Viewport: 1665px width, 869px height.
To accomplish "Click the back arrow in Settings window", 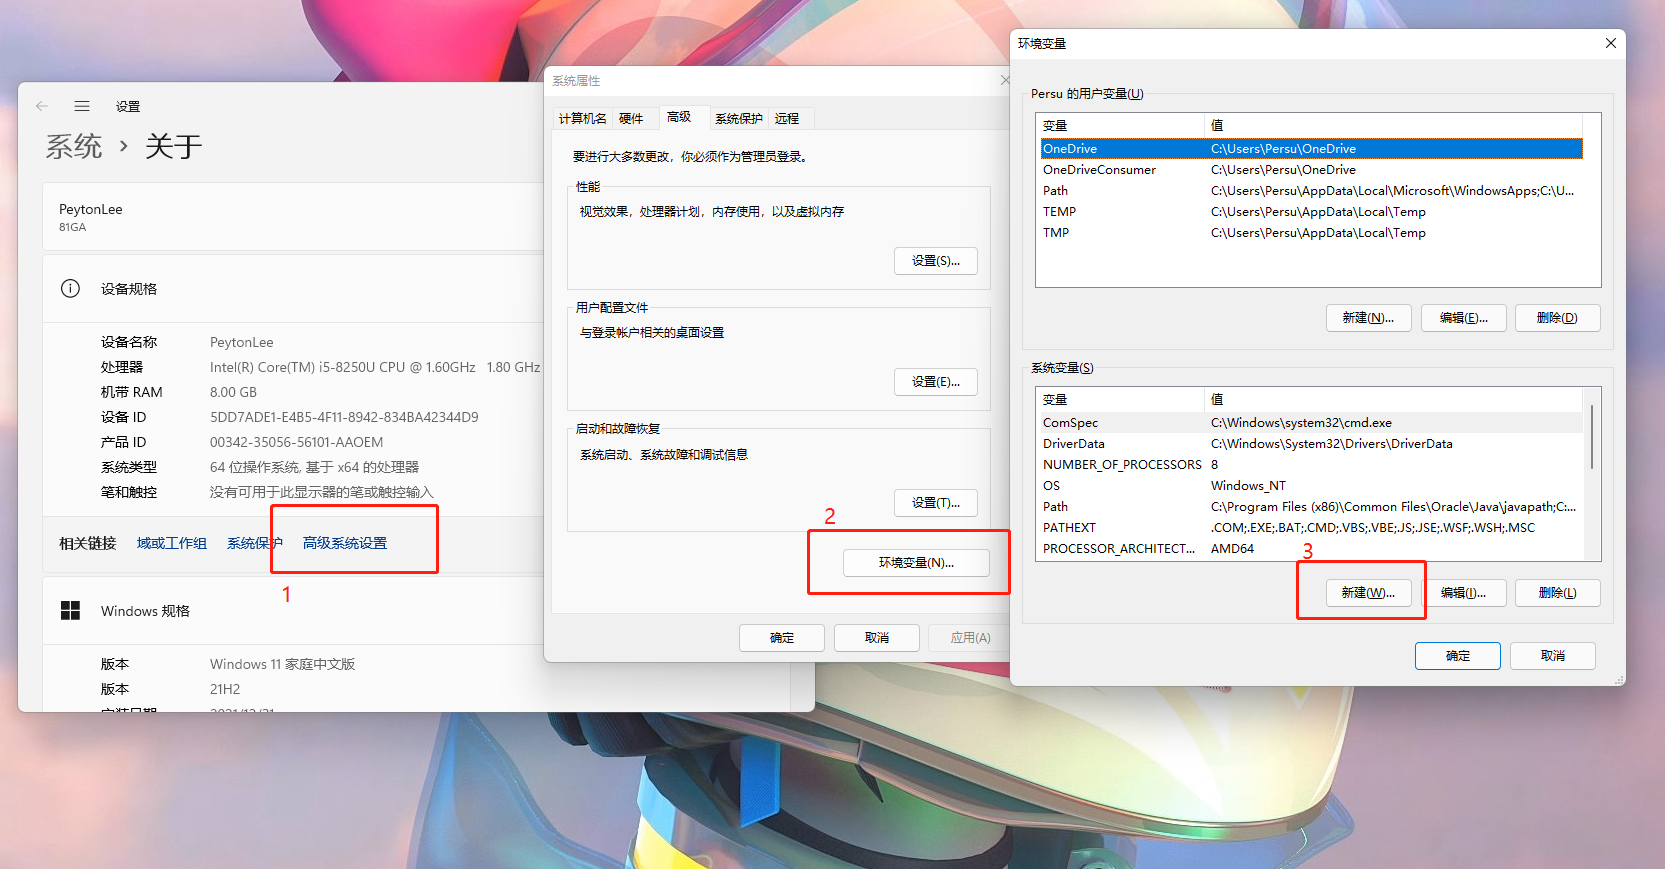I will tap(42, 106).
